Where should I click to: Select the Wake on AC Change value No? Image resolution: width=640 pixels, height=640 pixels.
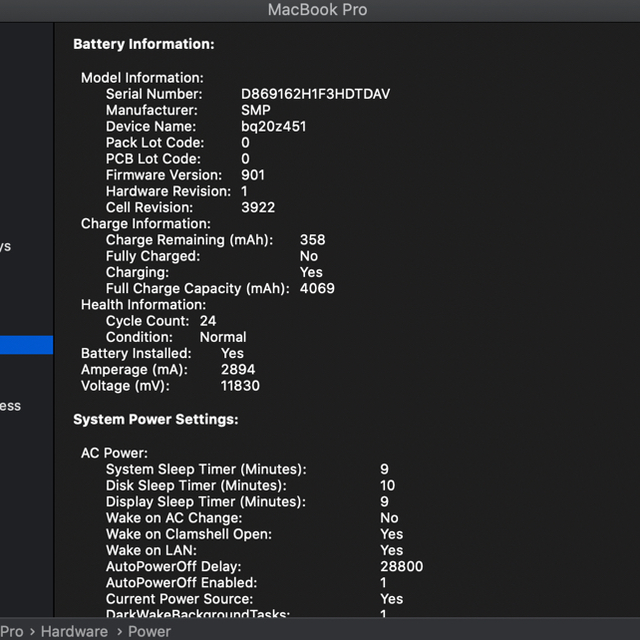(x=389, y=518)
